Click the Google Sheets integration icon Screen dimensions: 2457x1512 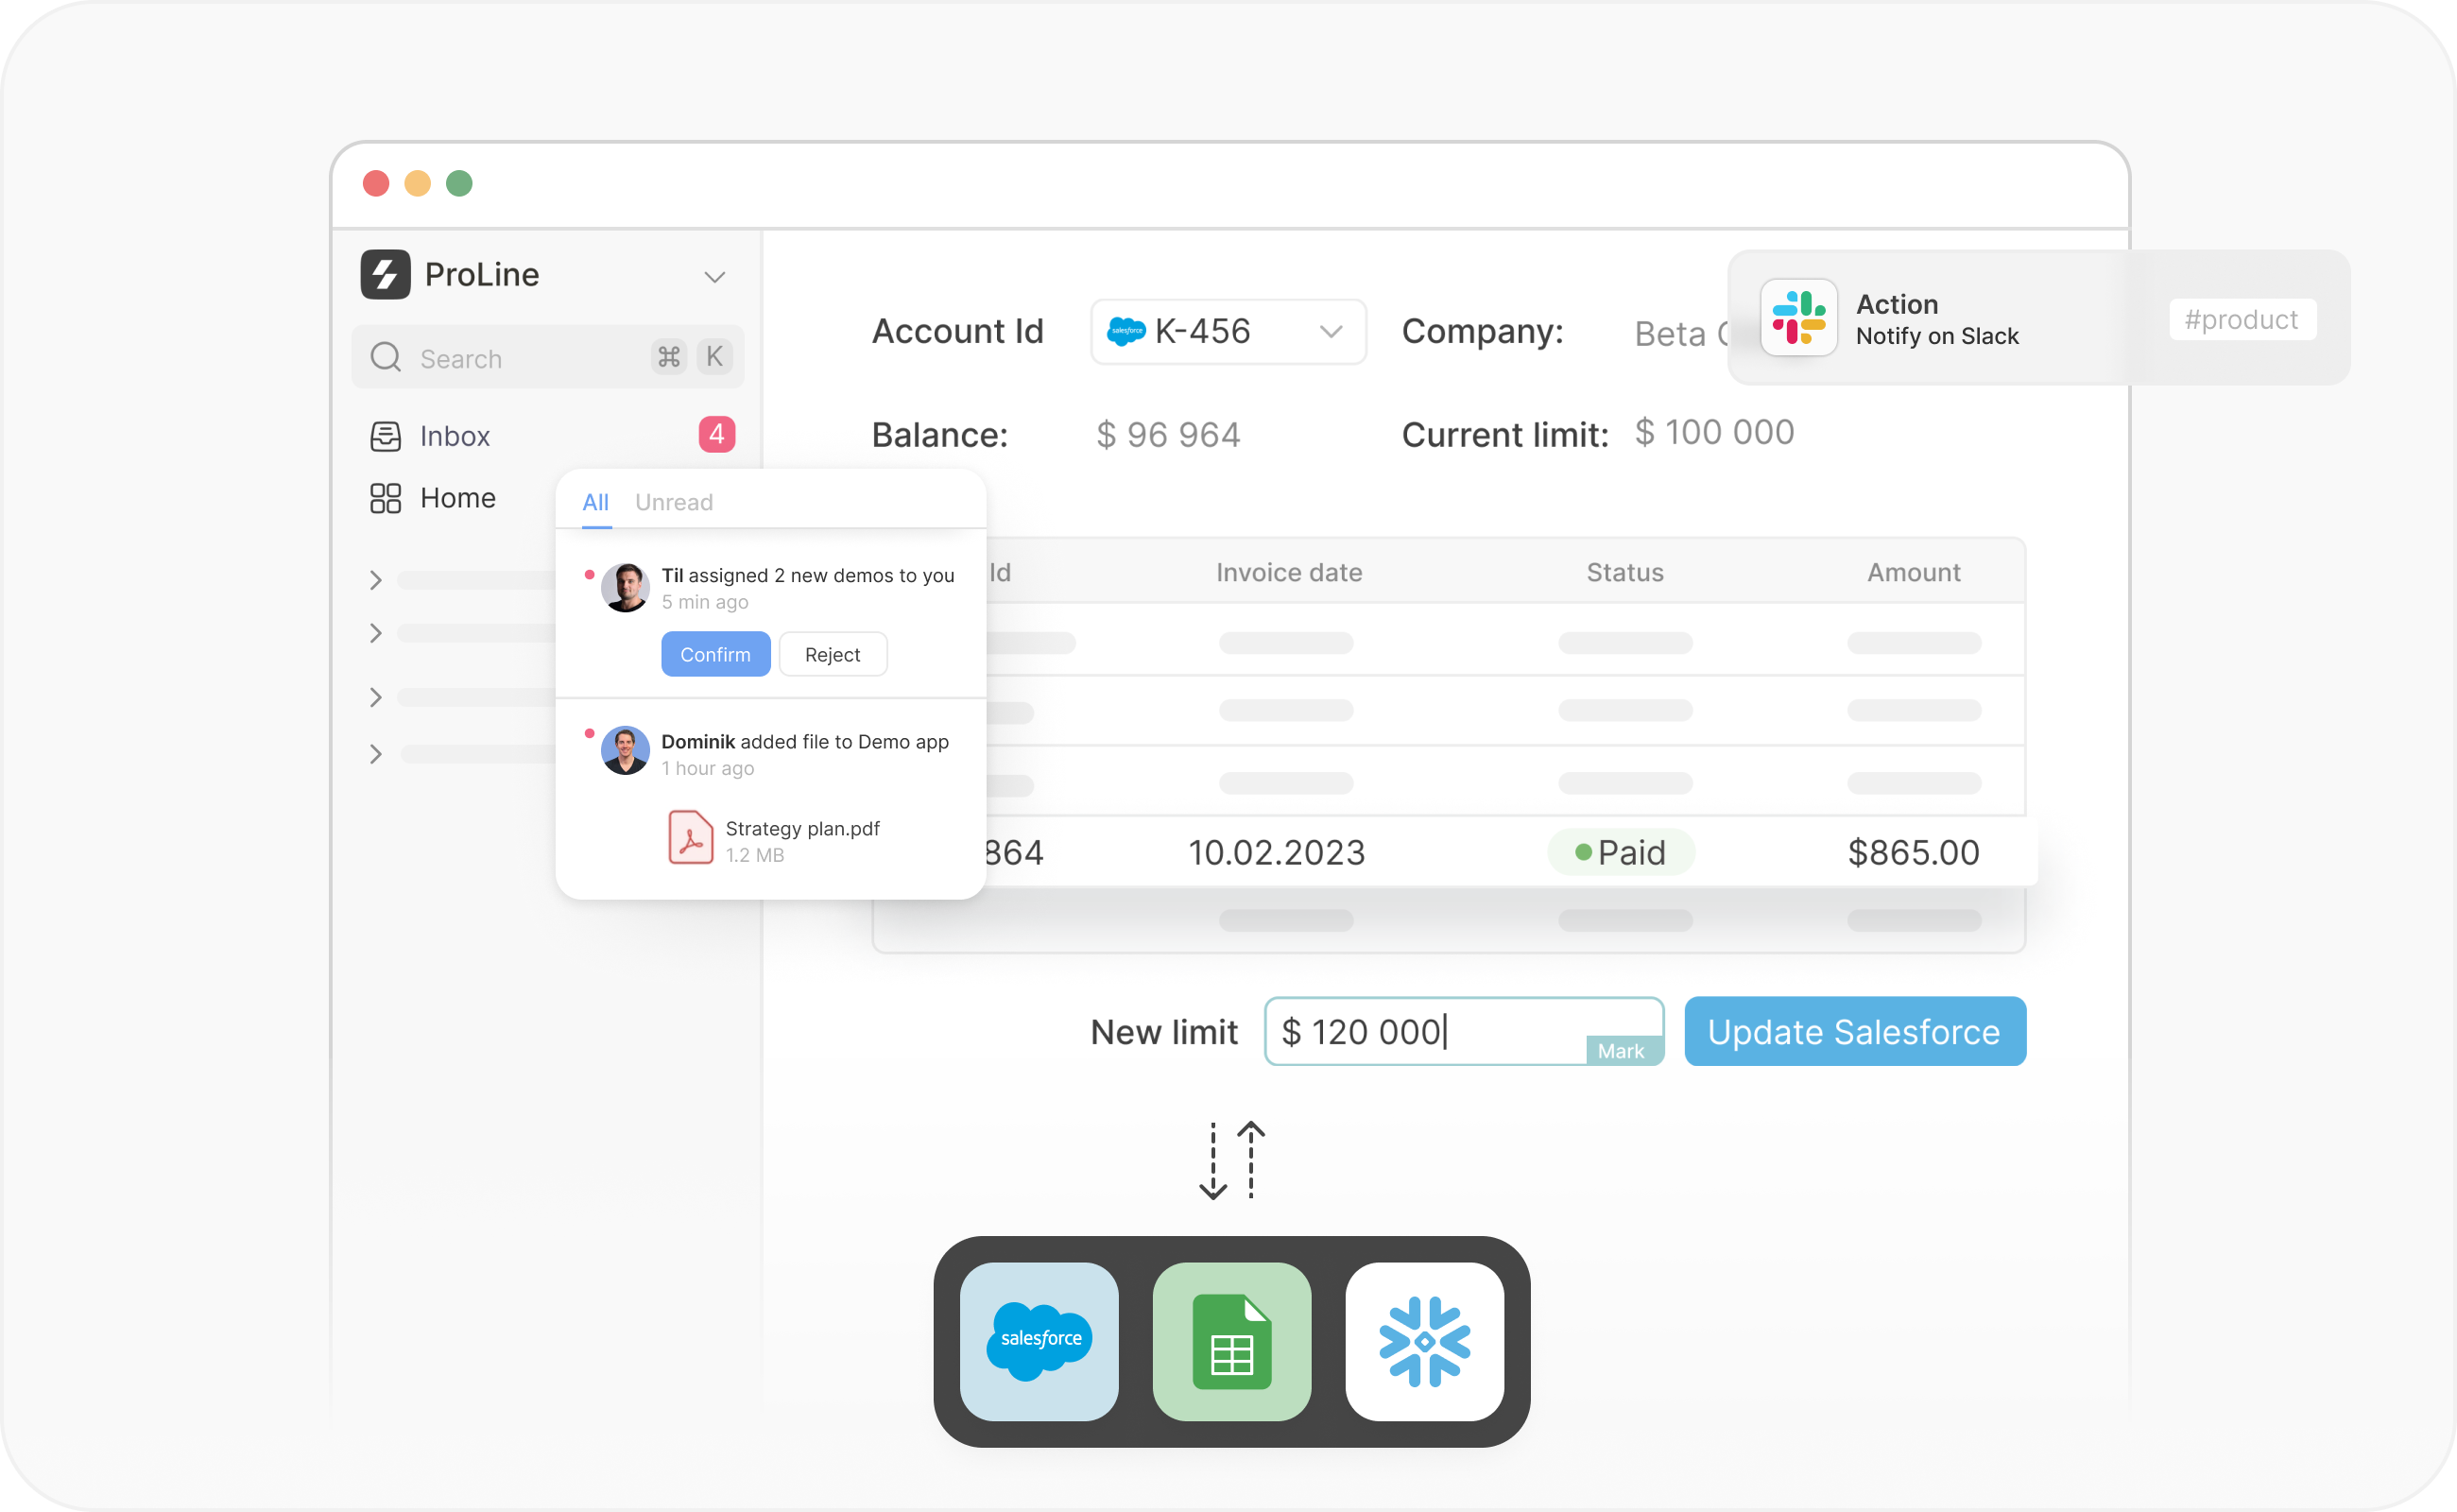1231,1341
